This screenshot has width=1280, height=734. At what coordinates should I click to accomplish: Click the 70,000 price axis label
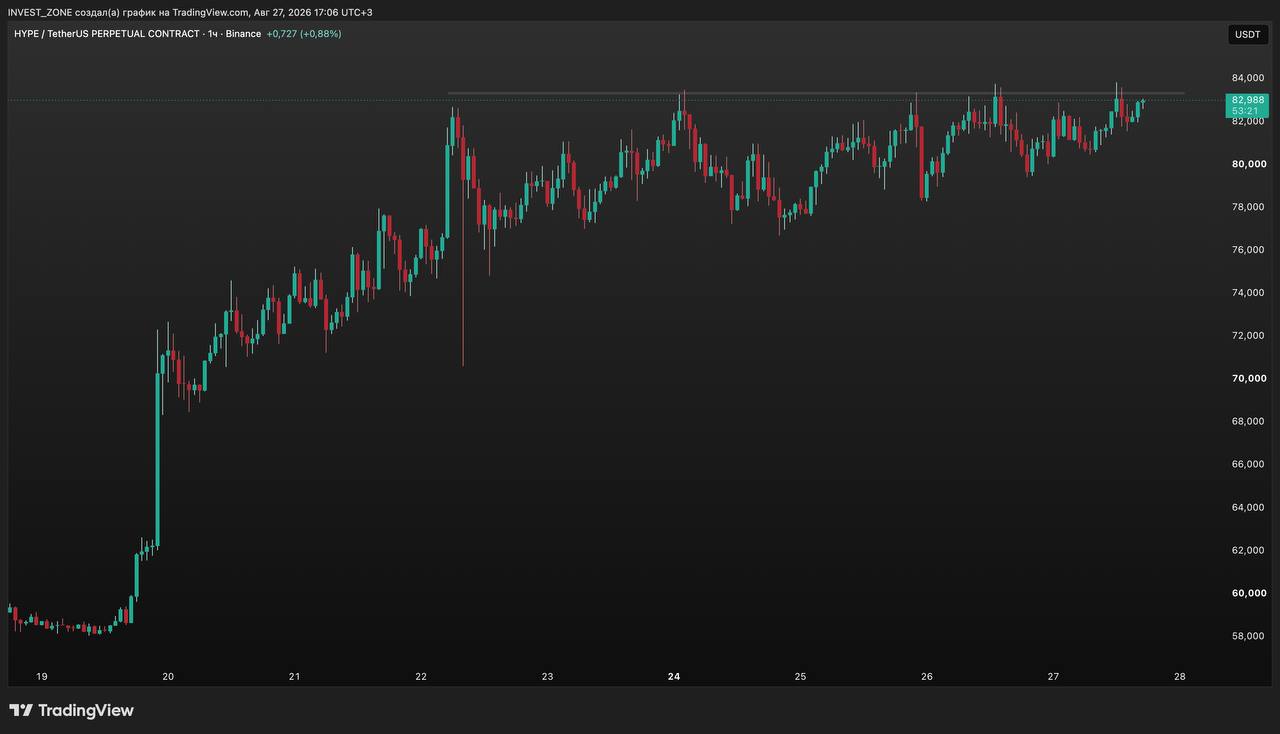coord(1249,379)
